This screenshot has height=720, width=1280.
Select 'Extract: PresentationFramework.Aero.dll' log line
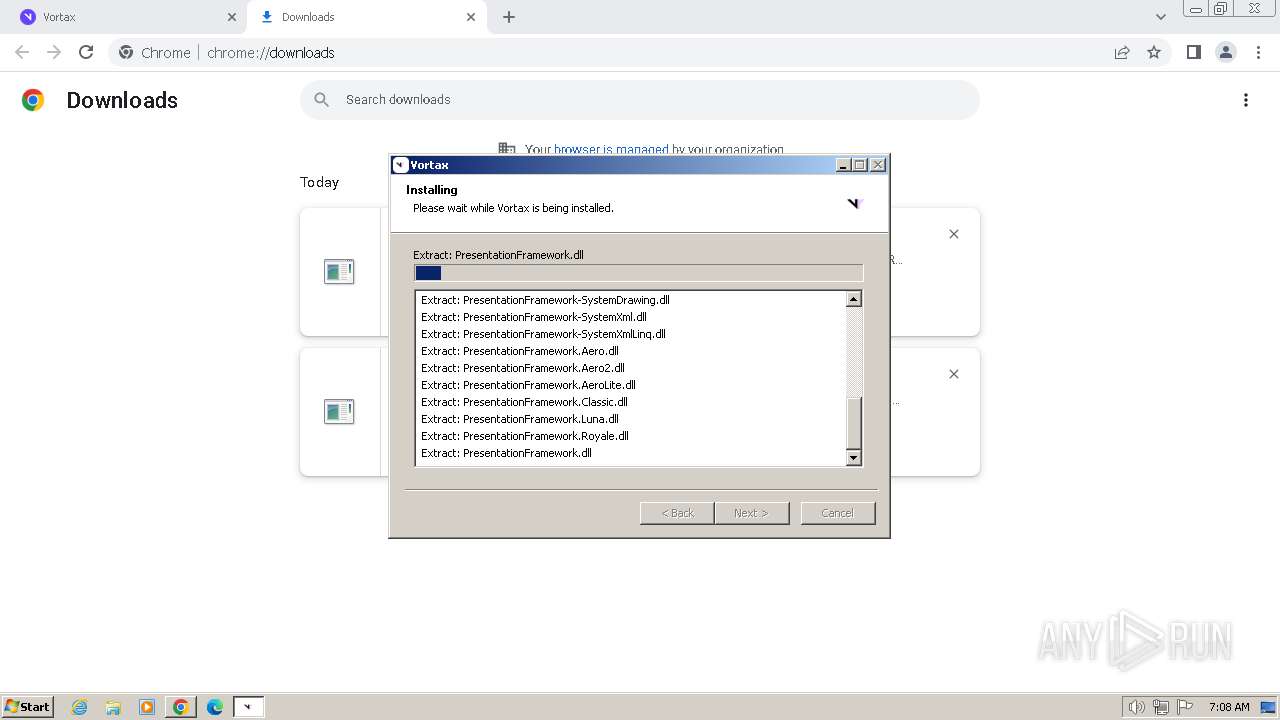pos(520,351)
